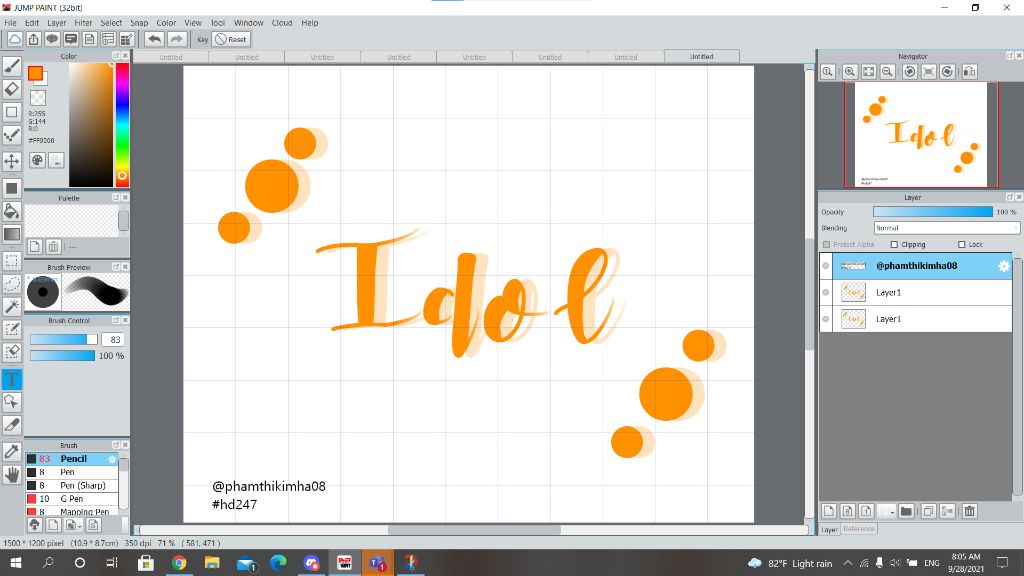The width and height of the screenshot is (1024, 576).
Task: Open the Snap menu
Action: click(139, 23)
